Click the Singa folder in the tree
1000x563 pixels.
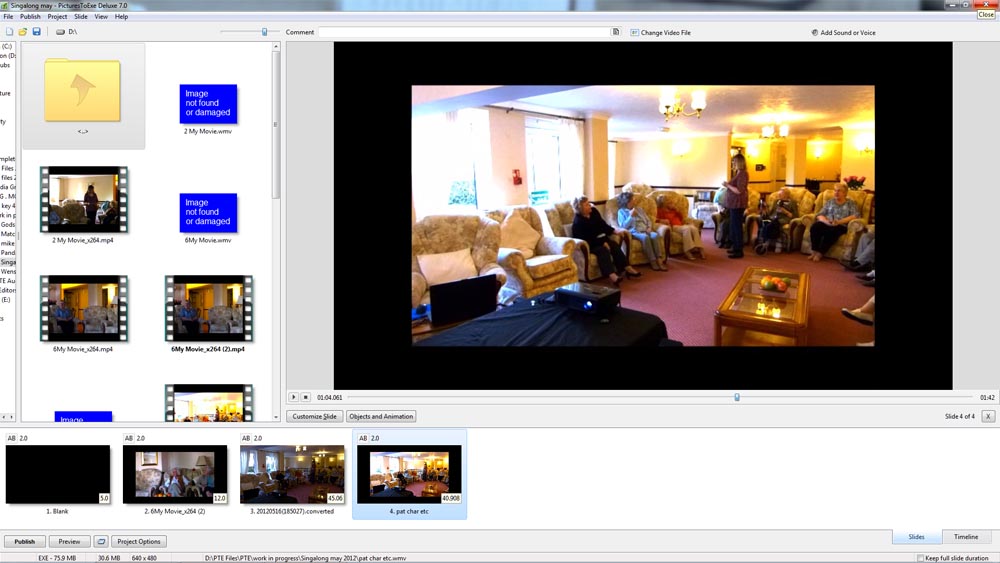[x=8, y=262]
